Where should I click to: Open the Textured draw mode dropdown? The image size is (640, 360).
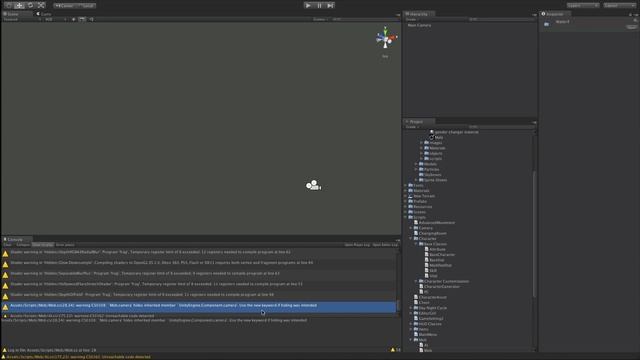pyautogui.click(x=22, y=19)
